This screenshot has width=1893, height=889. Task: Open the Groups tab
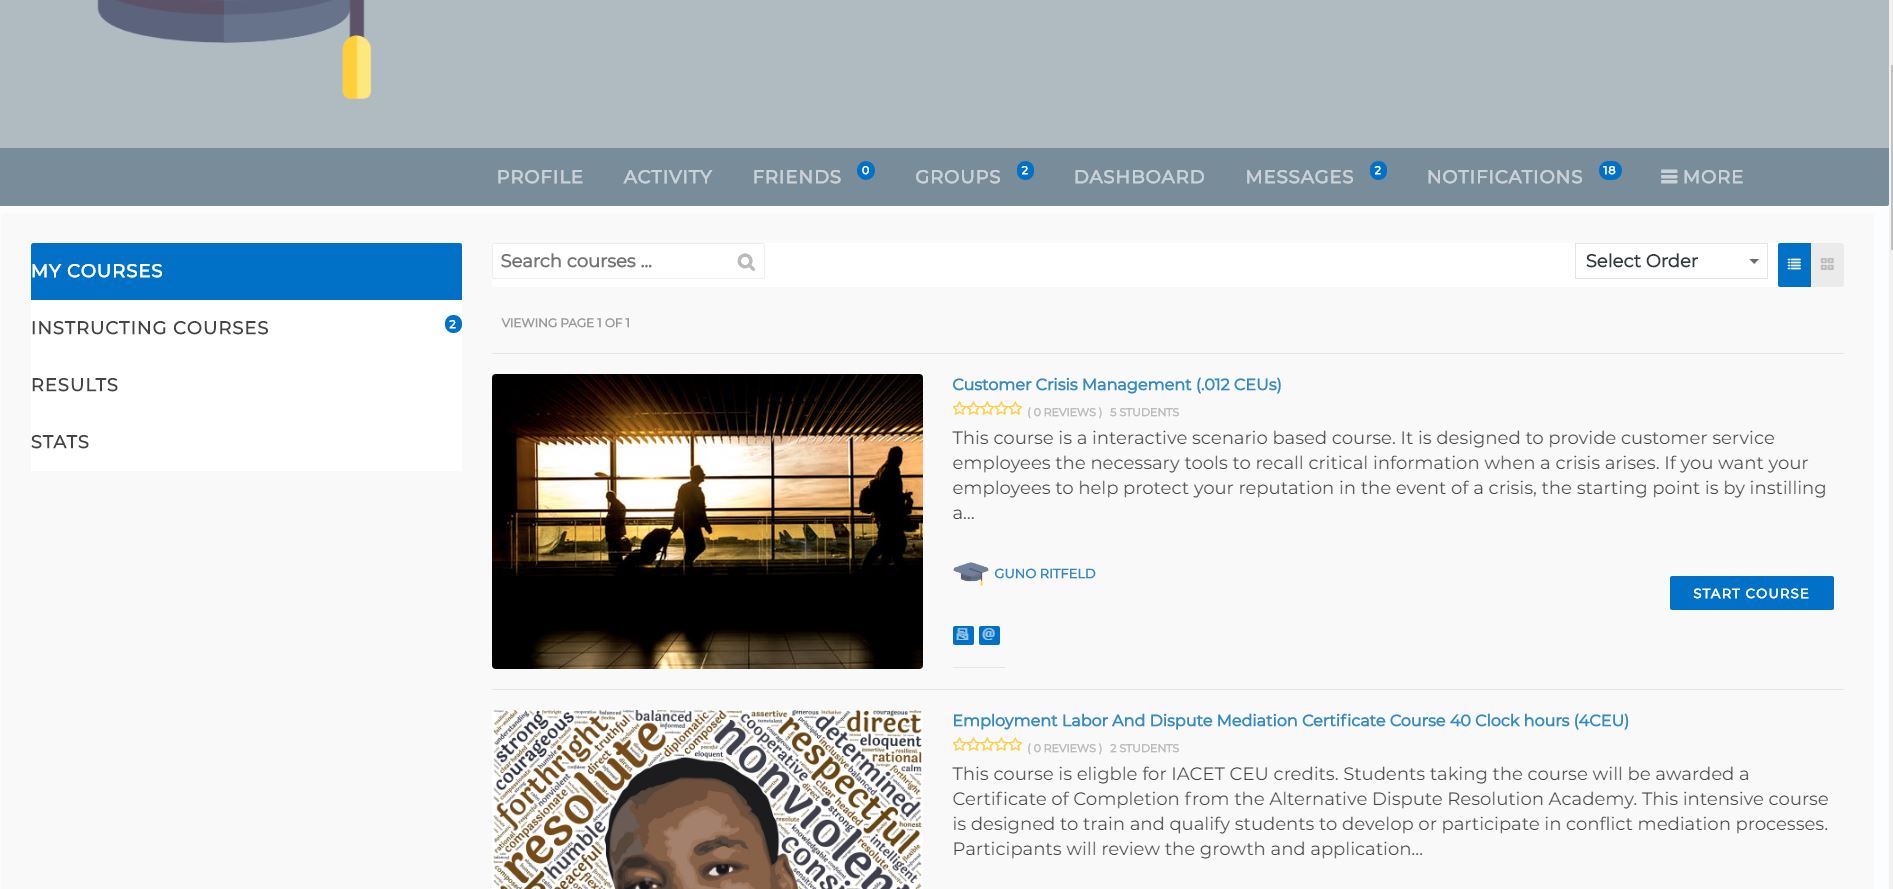tap(958, 177)
